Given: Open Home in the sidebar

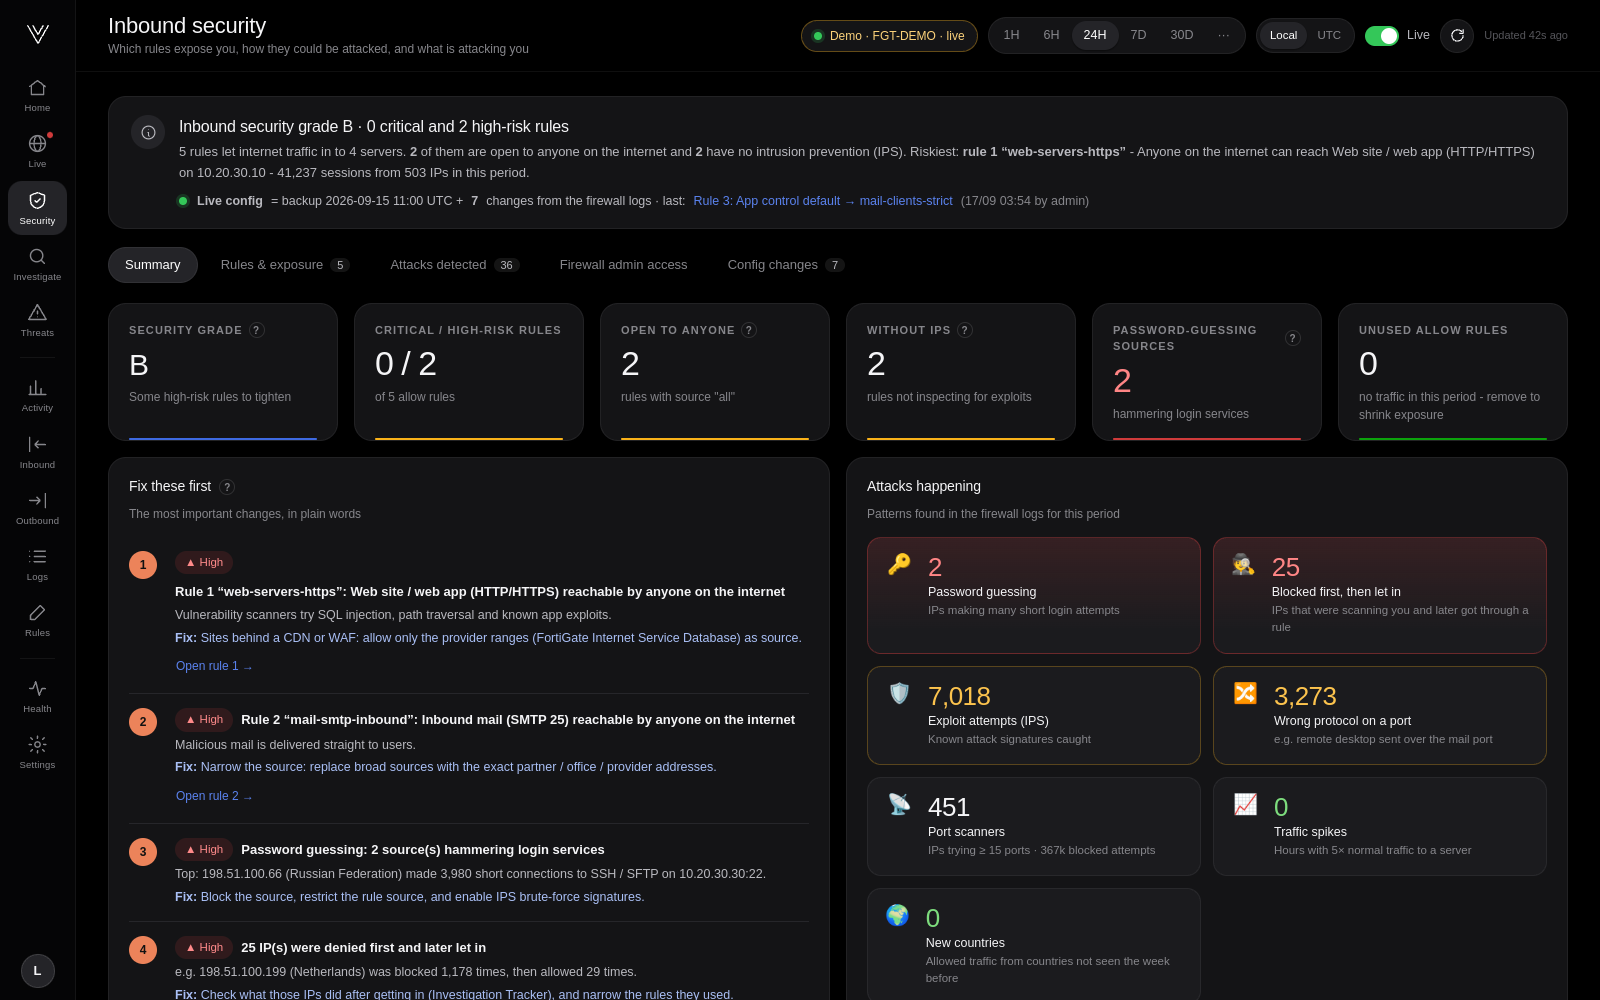Looking at the screenshot, I should click(x=37, y=96).
